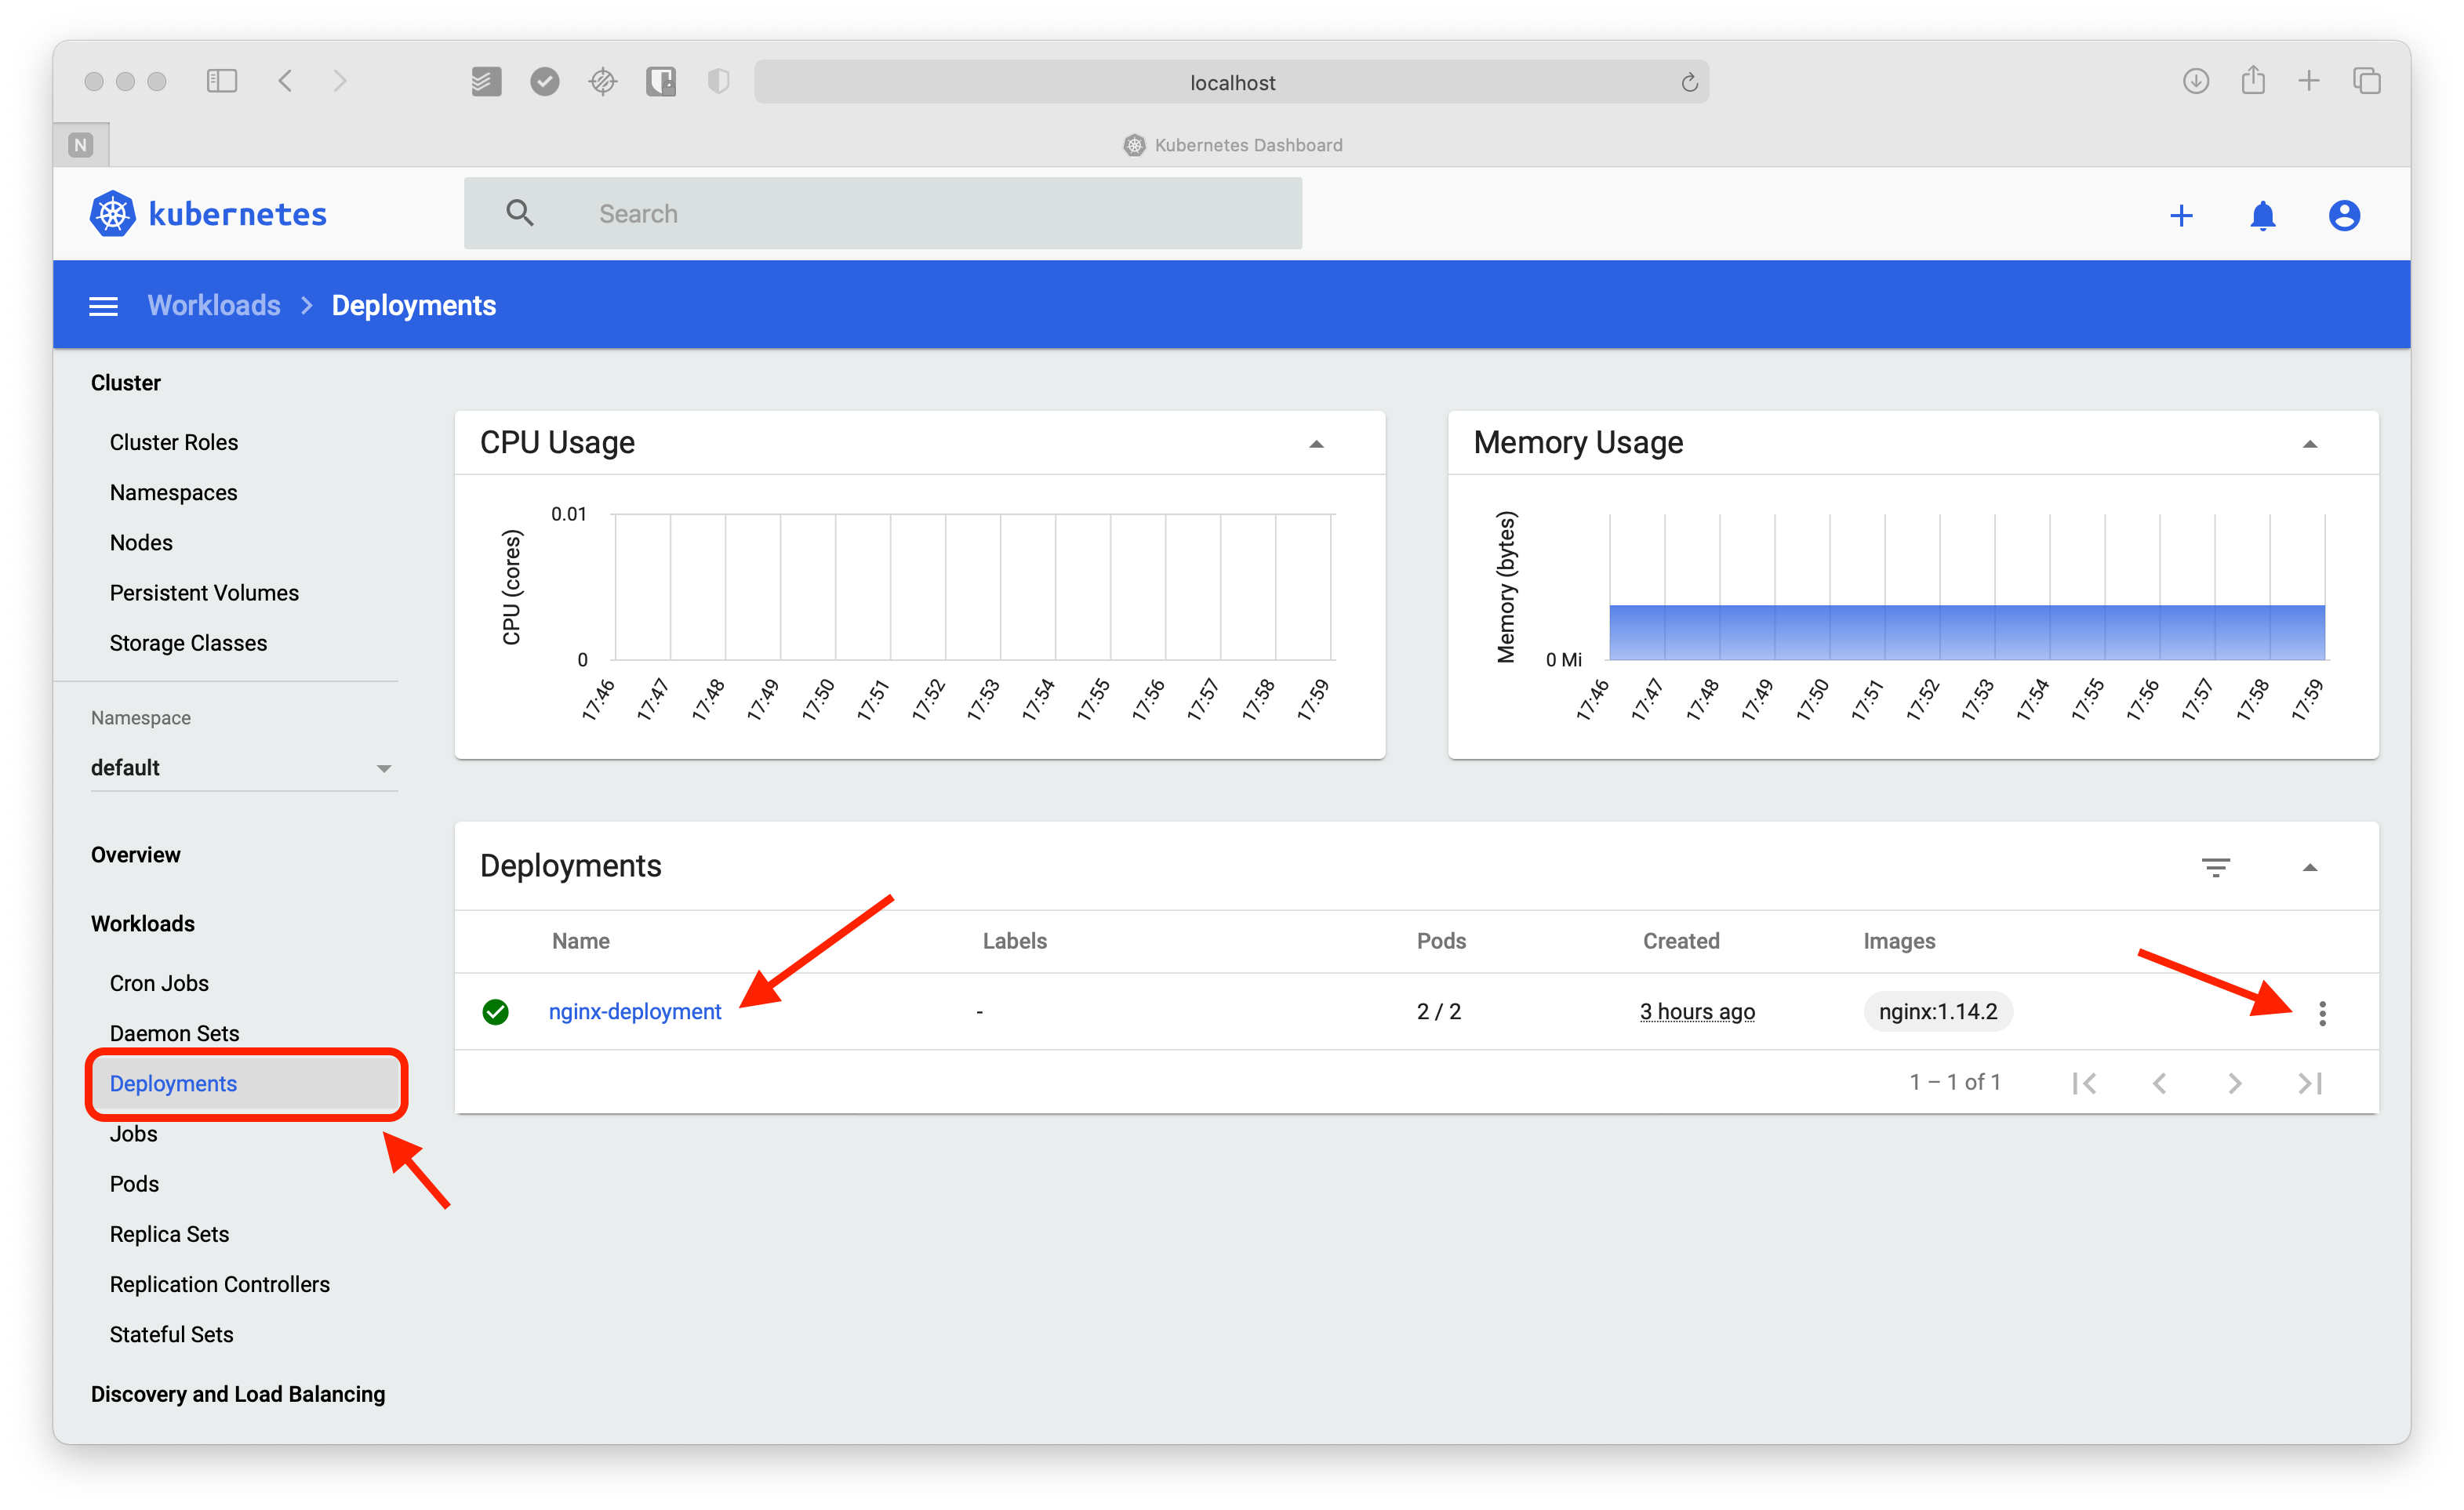Click the checkmark extension icon in toolbar
The image size is (2464, 1510).
[544, 81]
